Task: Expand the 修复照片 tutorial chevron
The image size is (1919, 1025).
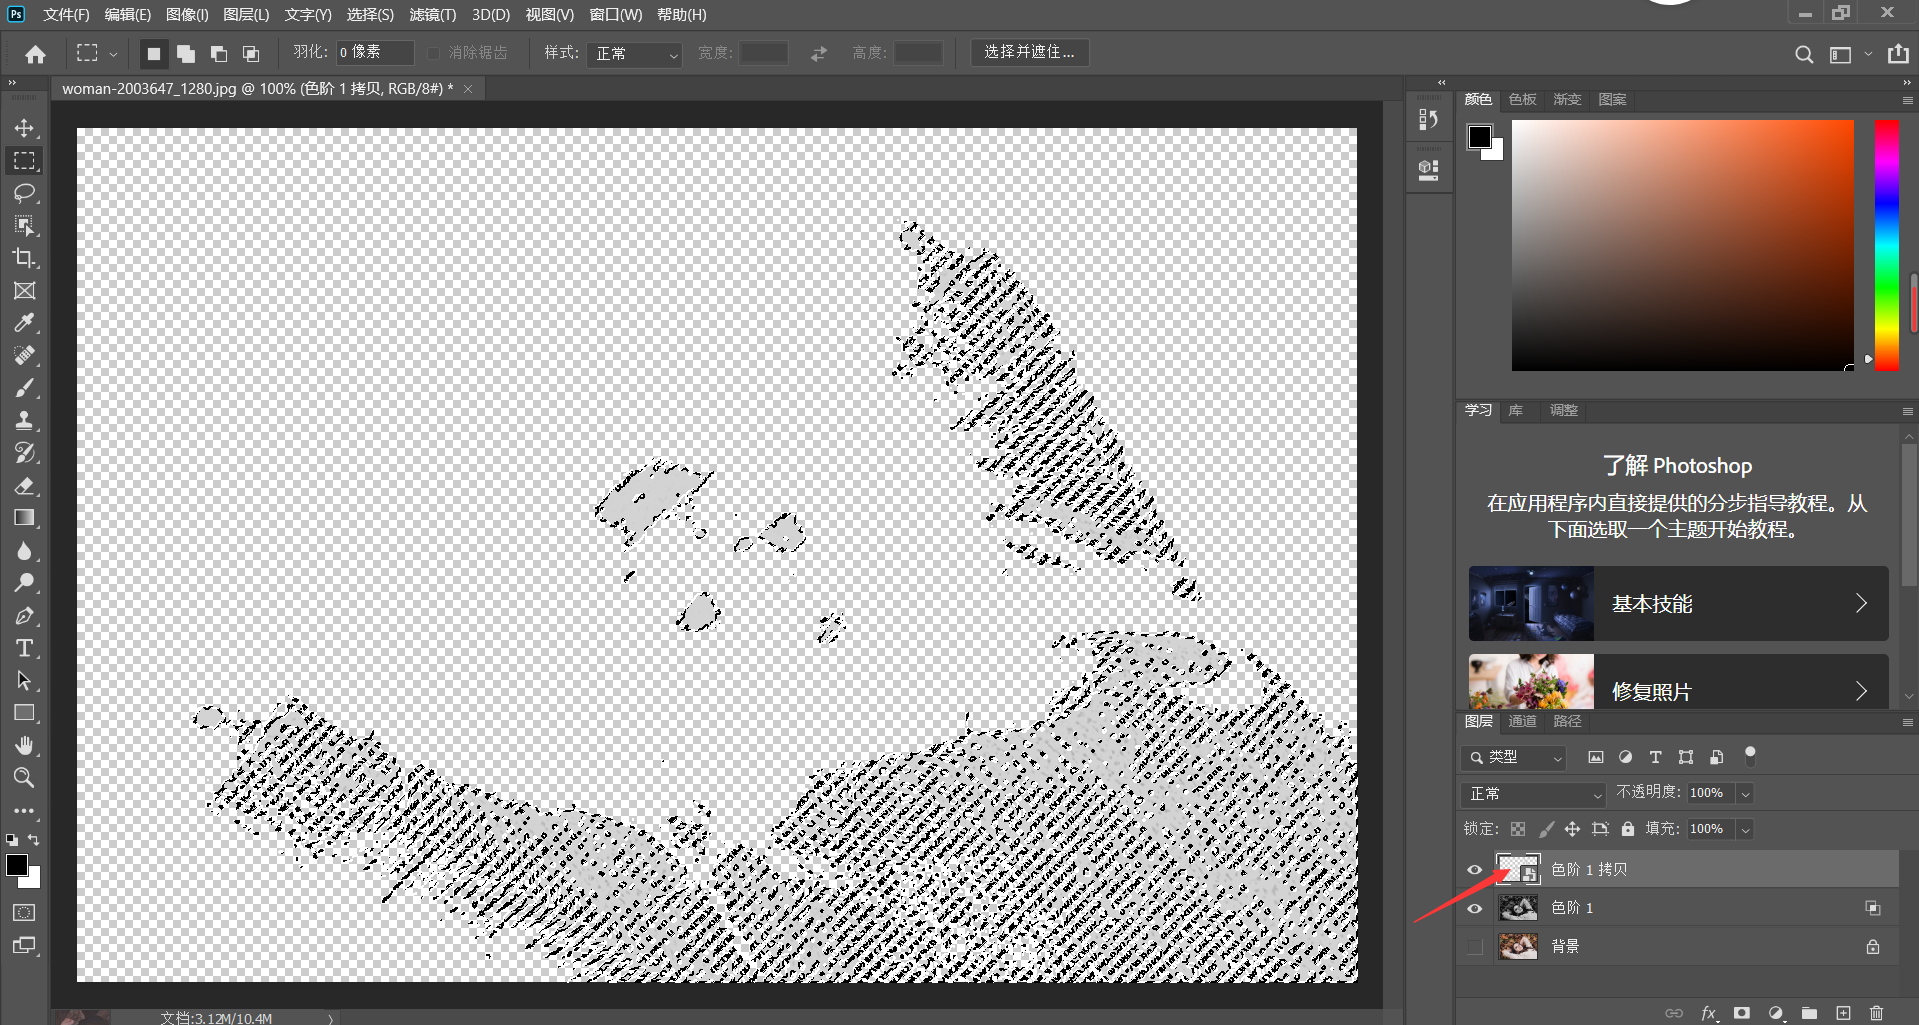Action: pyautogui.click(x=1861, y=691)
